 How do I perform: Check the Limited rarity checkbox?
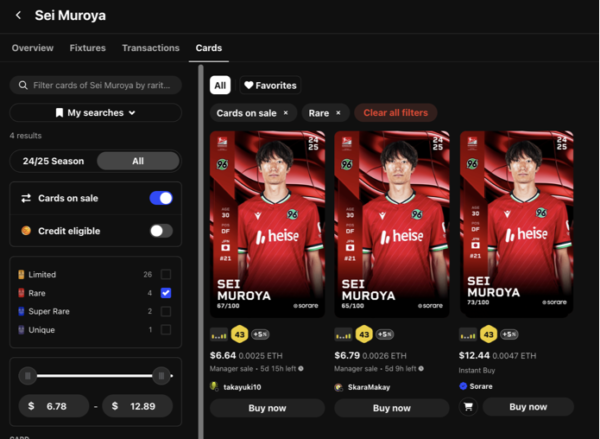pyautogui.click(x=166, y=274)
